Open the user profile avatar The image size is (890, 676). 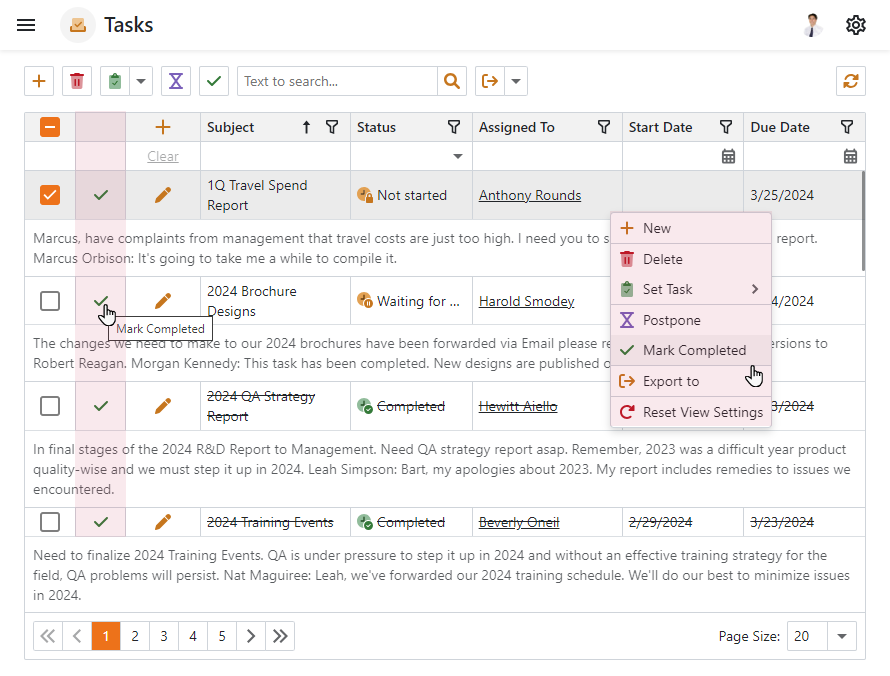click(x=813, y=25)
